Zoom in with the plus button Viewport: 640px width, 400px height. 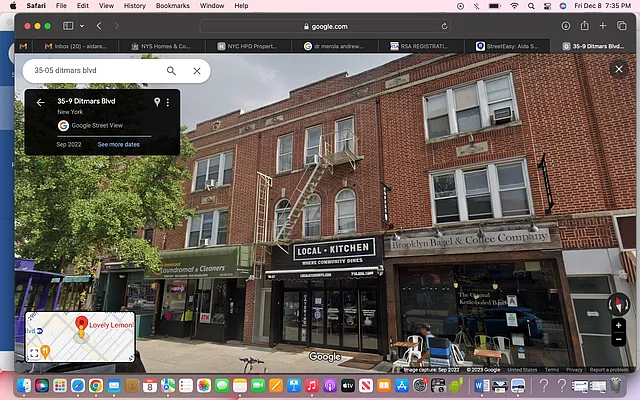pos(619,326)
